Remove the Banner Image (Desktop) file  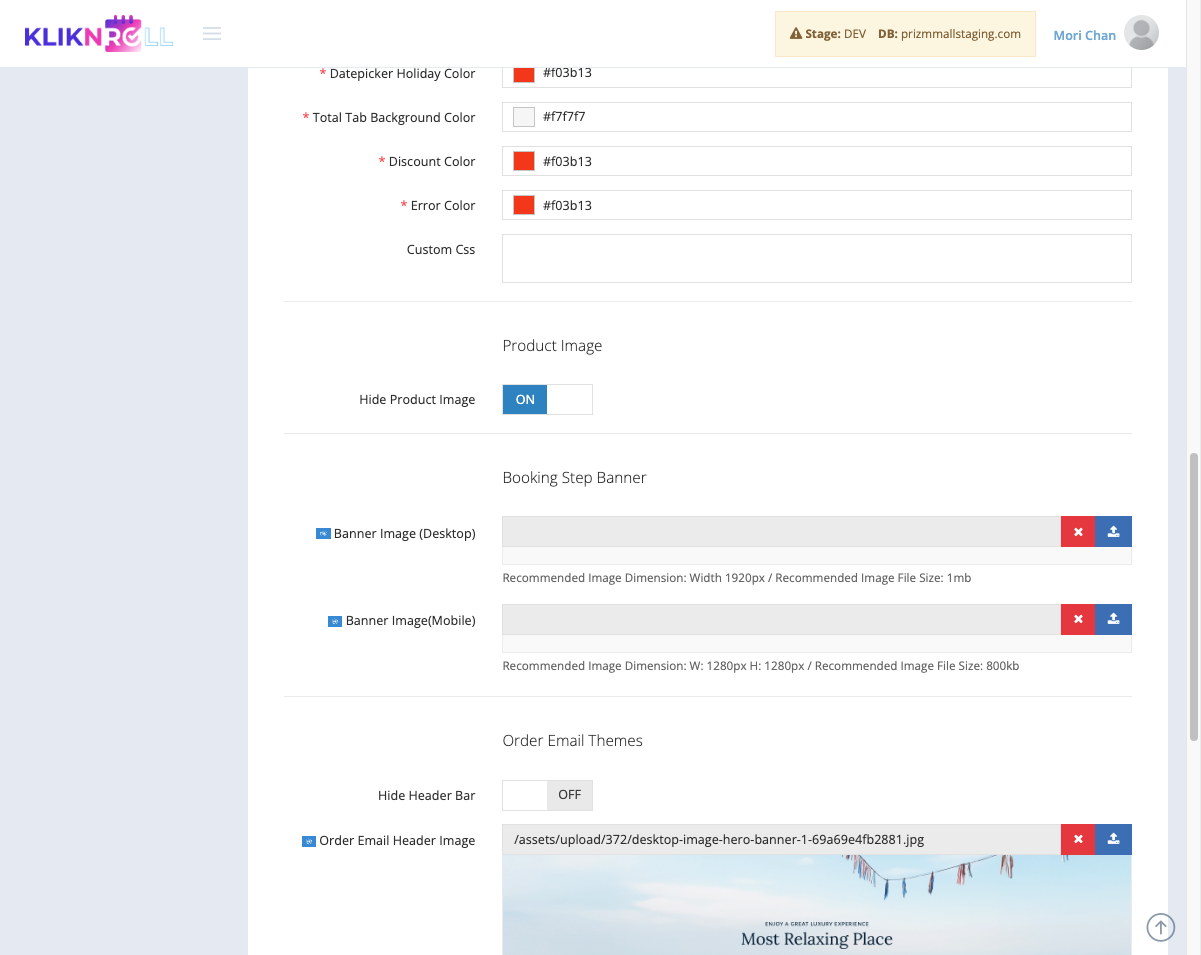[x=1078, y=532]
